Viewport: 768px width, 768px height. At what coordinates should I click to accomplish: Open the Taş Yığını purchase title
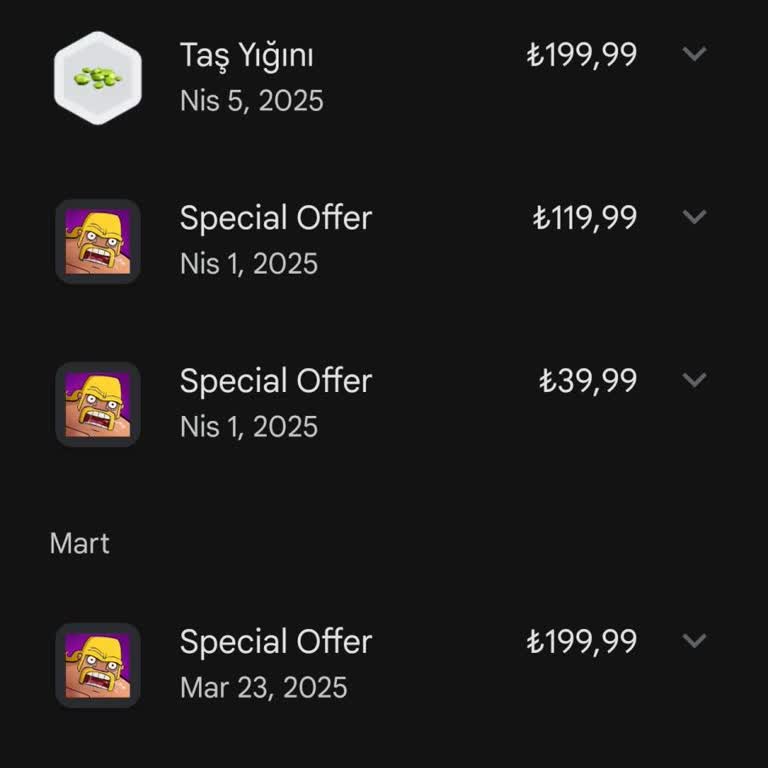(246, 55)
